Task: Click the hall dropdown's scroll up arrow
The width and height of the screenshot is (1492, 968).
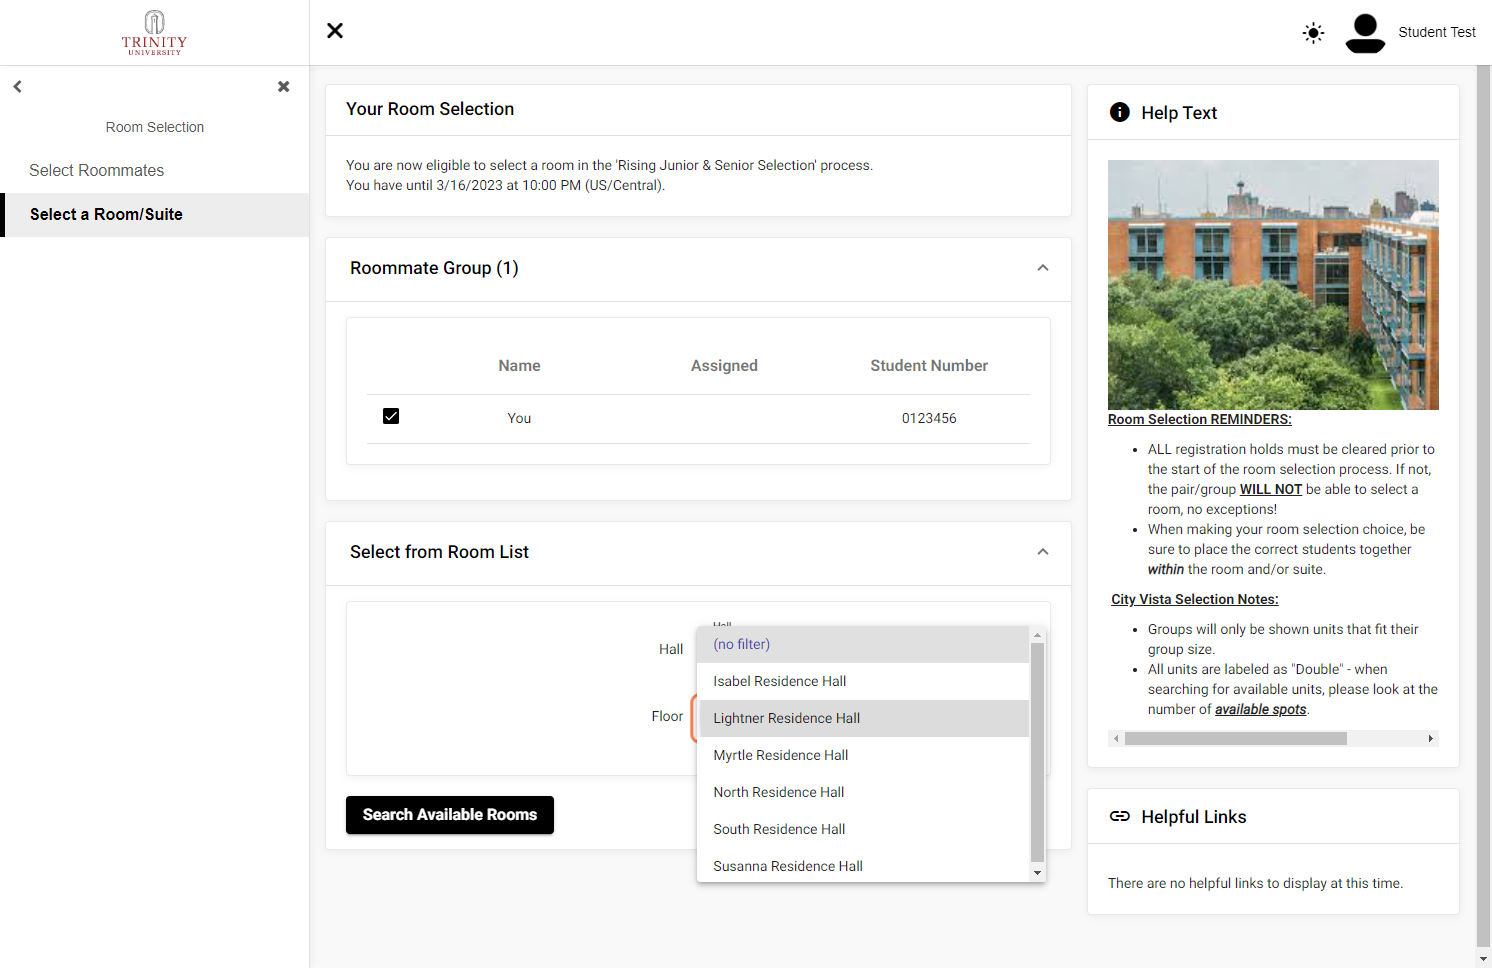Action: pyautogui.click(x=1037, y=635)
